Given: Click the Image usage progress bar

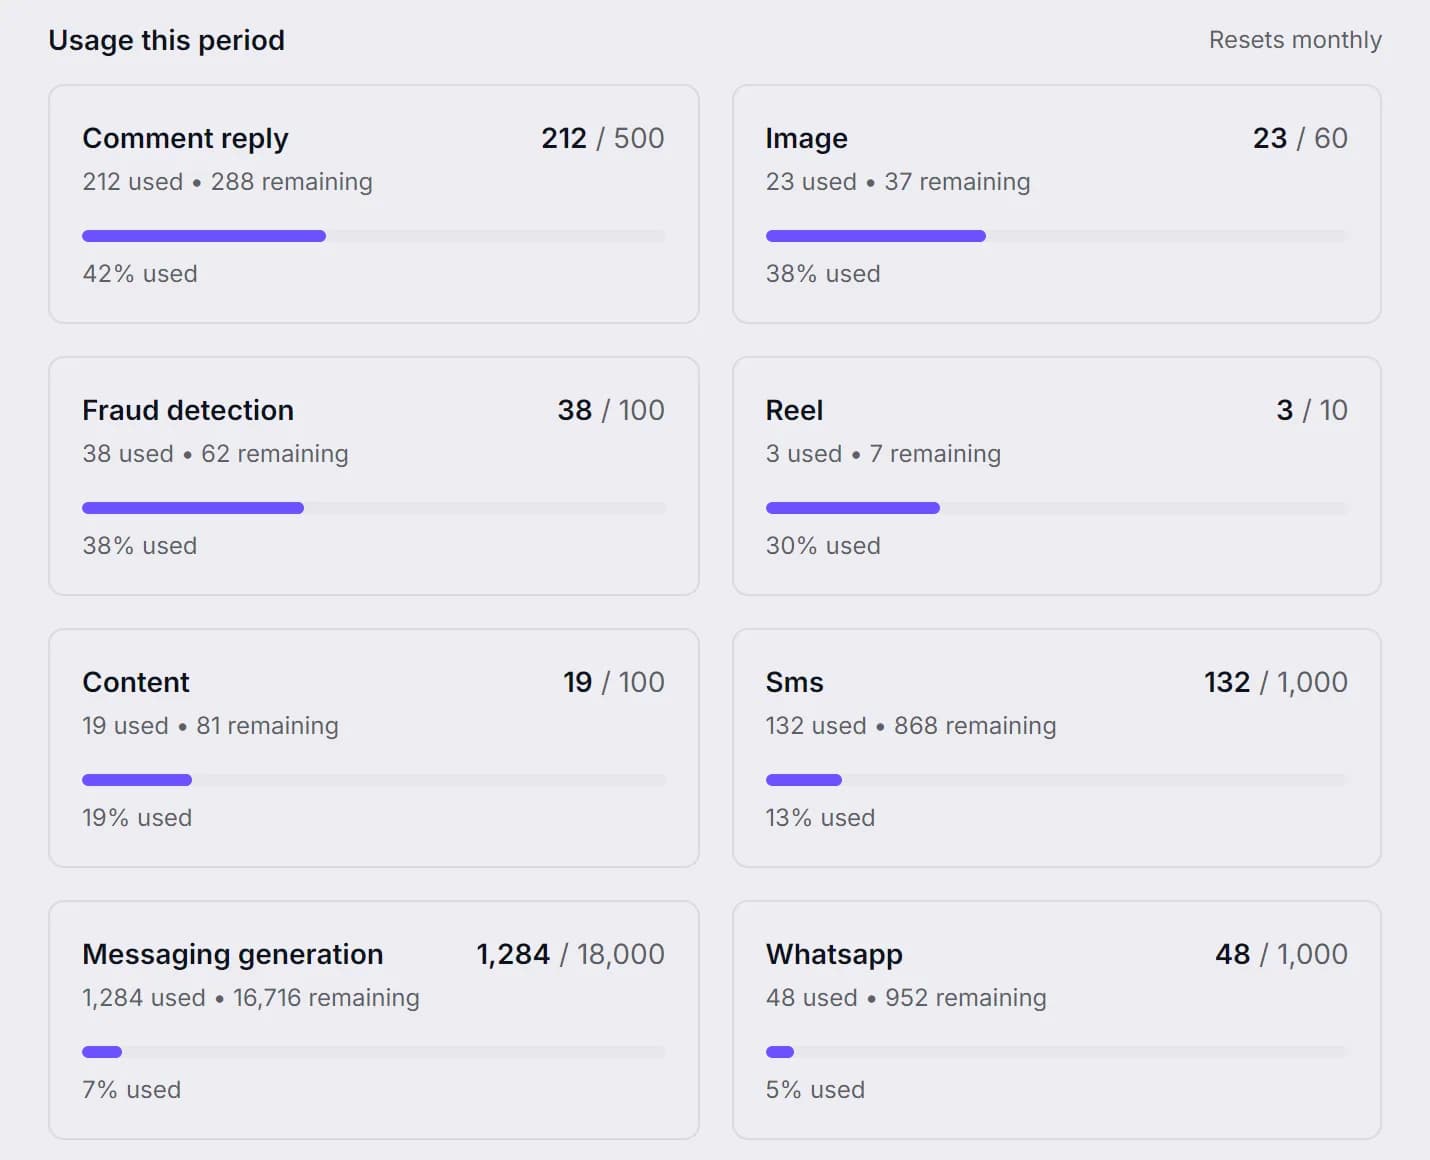Looking at the screenshot, I should [x=1057, y=236].
